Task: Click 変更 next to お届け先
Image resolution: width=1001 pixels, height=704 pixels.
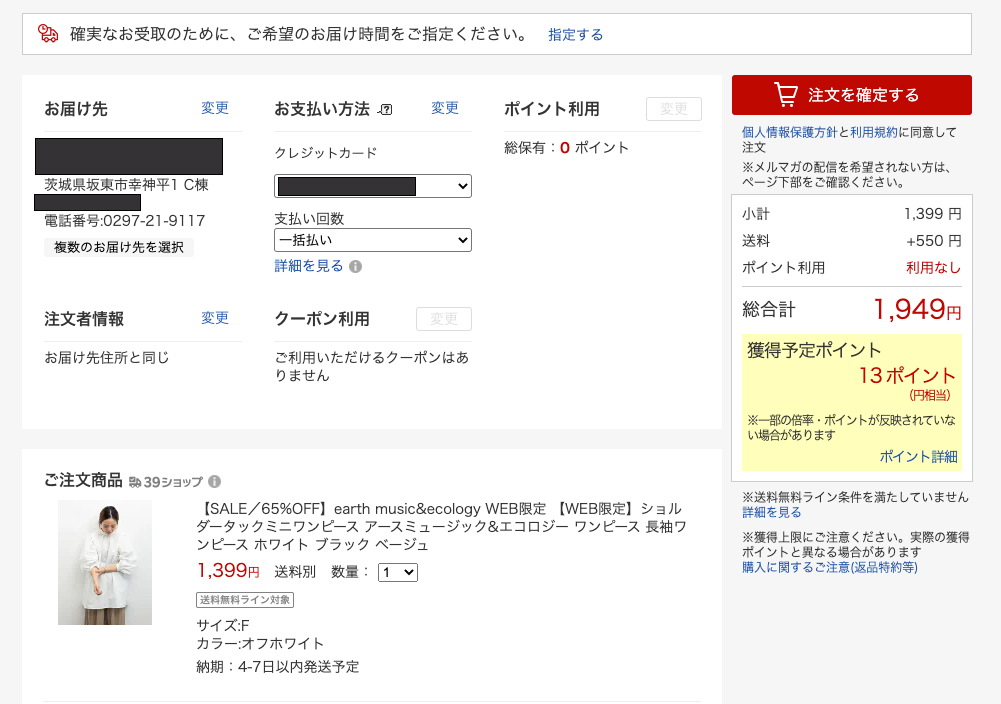Action: [x=215, y=108]
